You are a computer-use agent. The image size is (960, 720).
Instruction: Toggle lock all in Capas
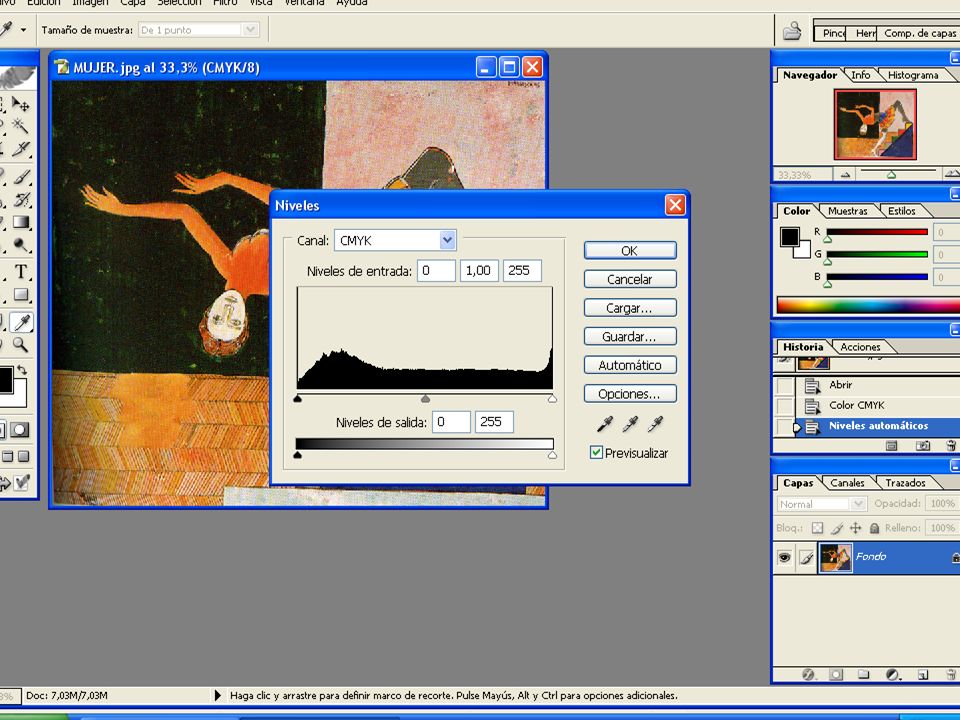[874, 528]
